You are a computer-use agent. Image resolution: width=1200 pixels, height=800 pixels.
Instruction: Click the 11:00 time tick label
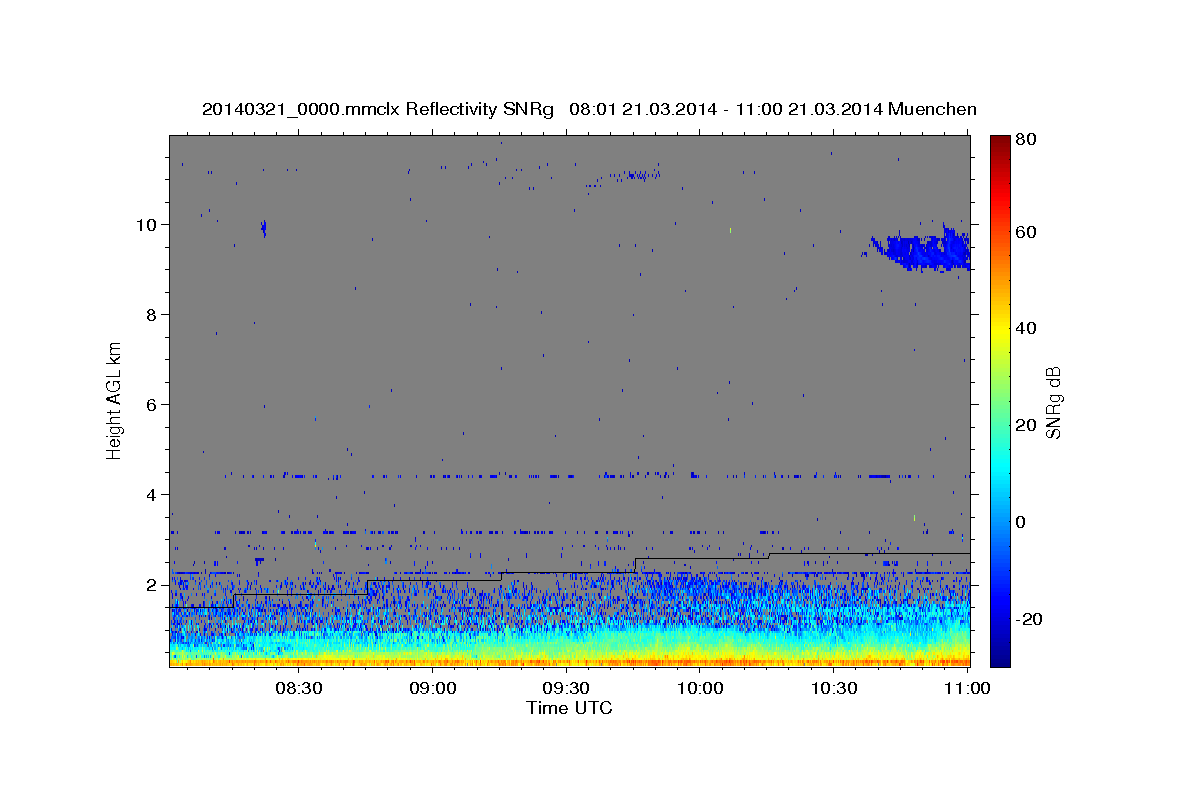tap(967, 688)
